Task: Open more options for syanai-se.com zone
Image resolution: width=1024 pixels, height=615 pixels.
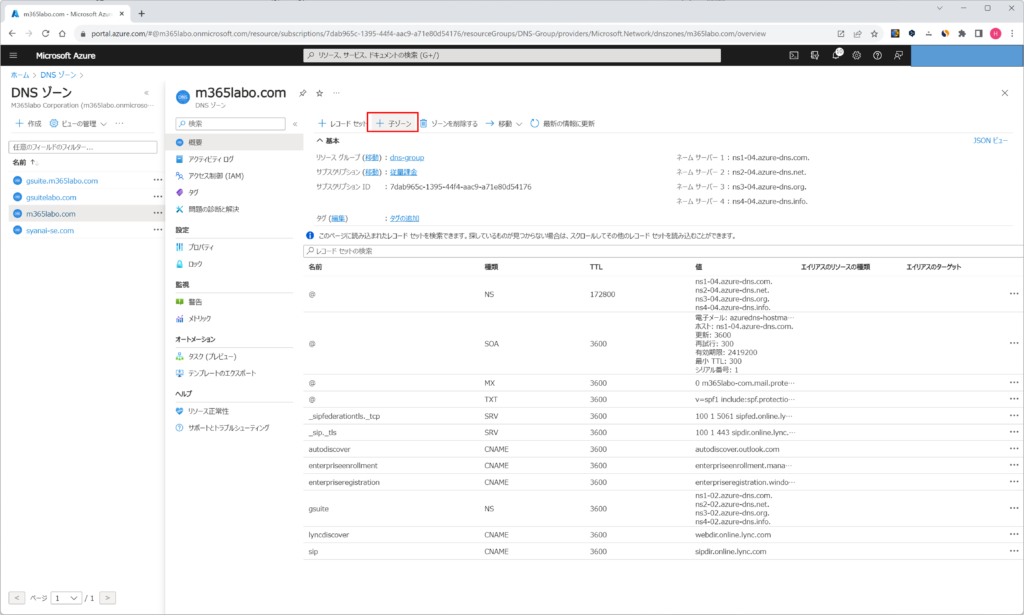Action: [157, 230]
